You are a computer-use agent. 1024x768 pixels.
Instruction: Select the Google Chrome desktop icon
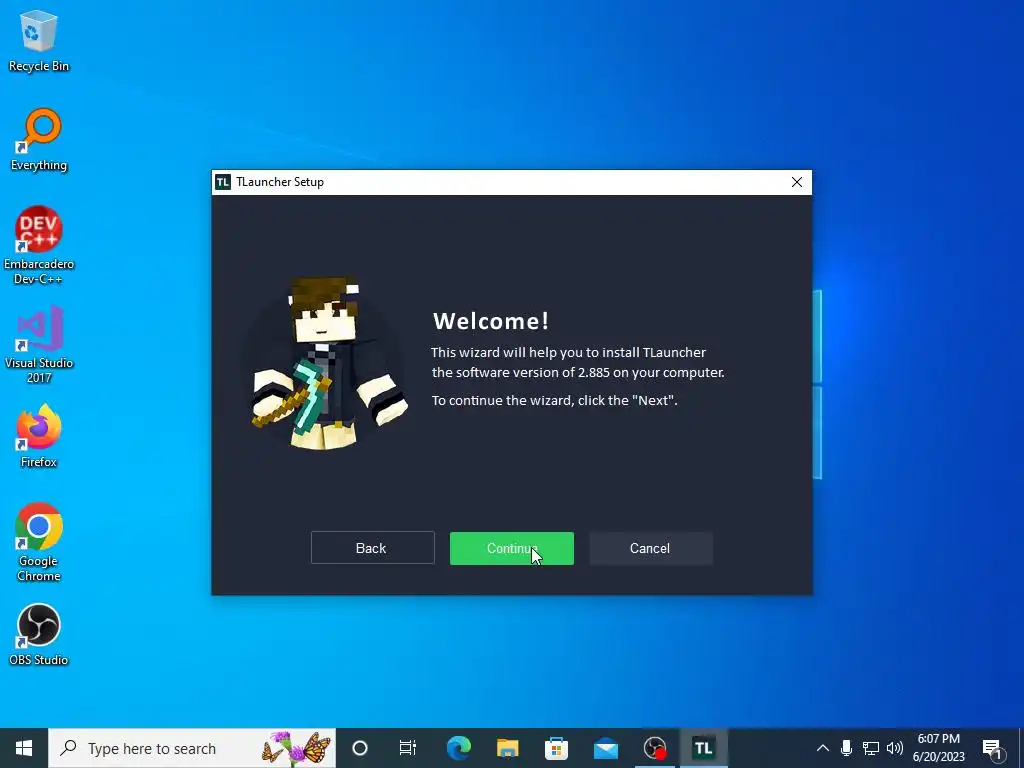(39, 542)
